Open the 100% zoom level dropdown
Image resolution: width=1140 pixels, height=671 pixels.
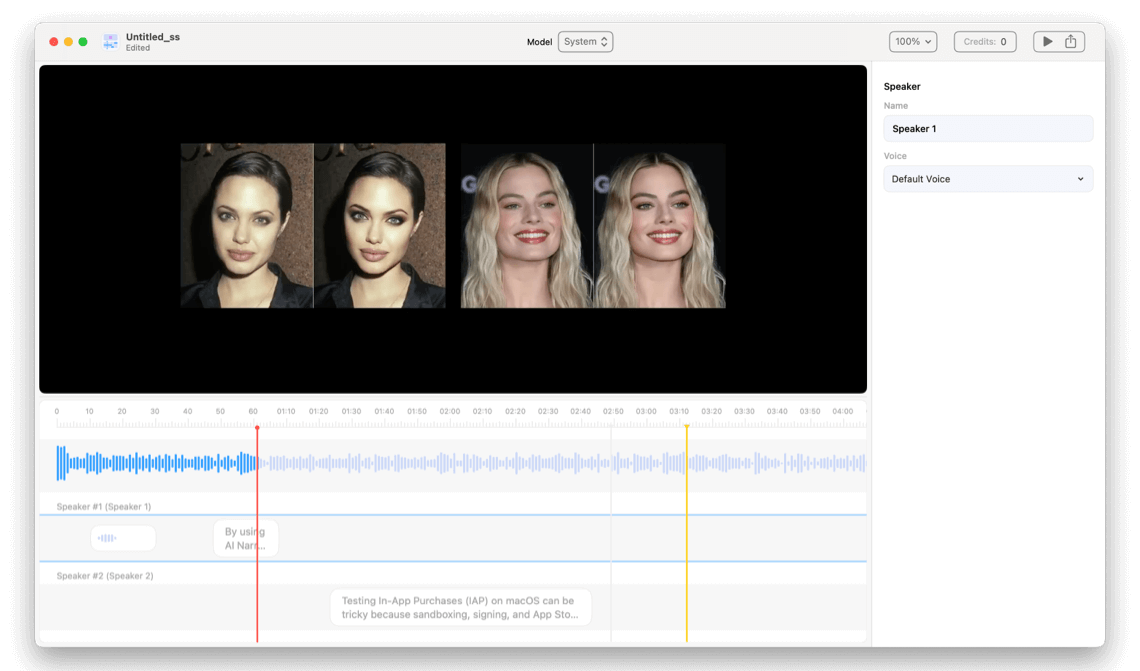pyautogui.click(x=913, y=42)
